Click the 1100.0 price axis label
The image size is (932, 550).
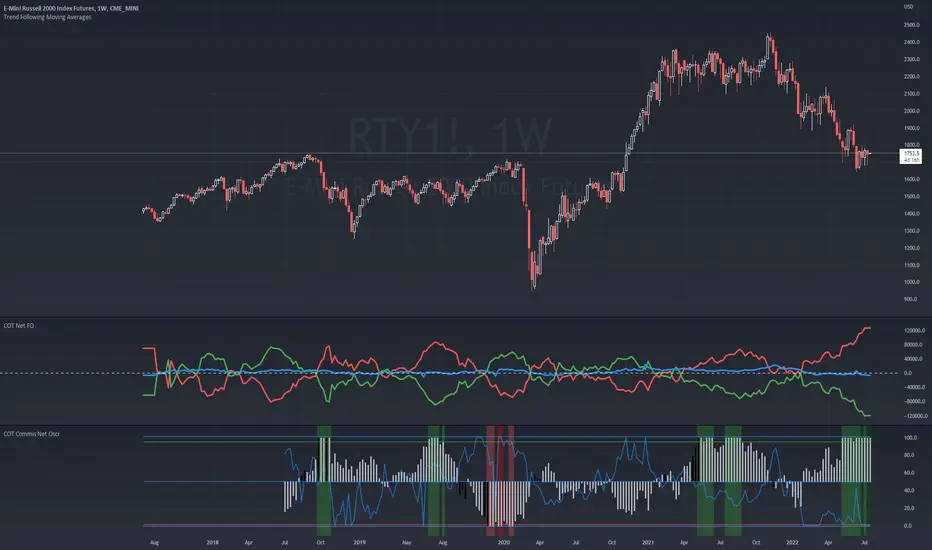coord(911,265)
